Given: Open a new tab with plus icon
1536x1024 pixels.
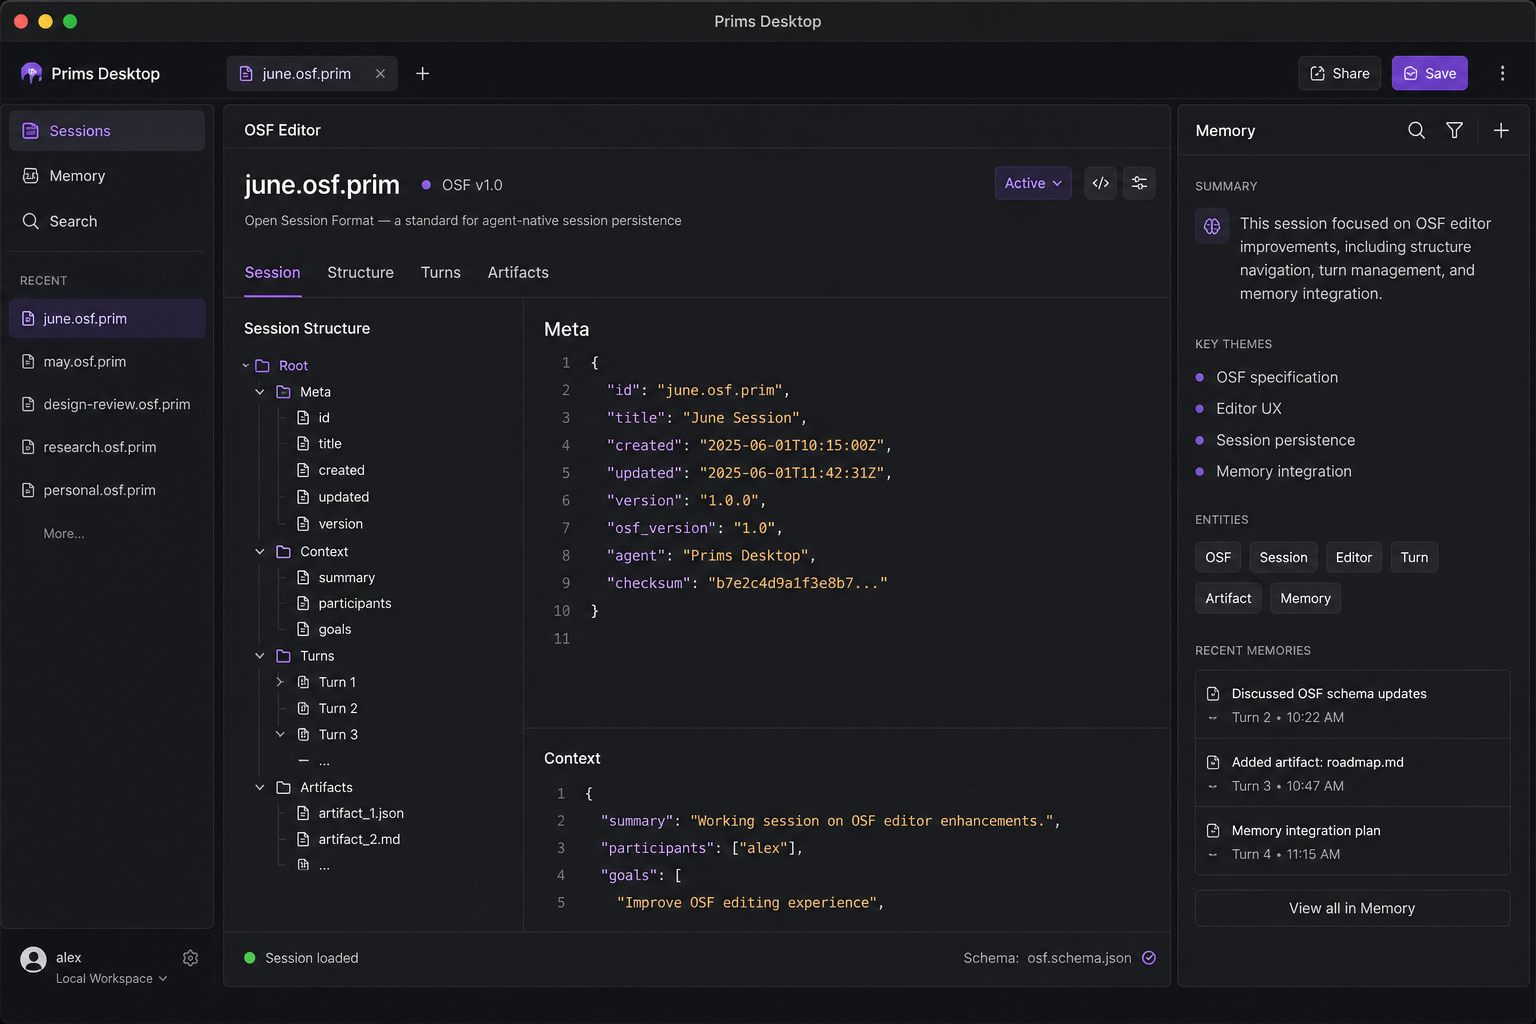Looking at the screenshot, I should tap(422, 73).
